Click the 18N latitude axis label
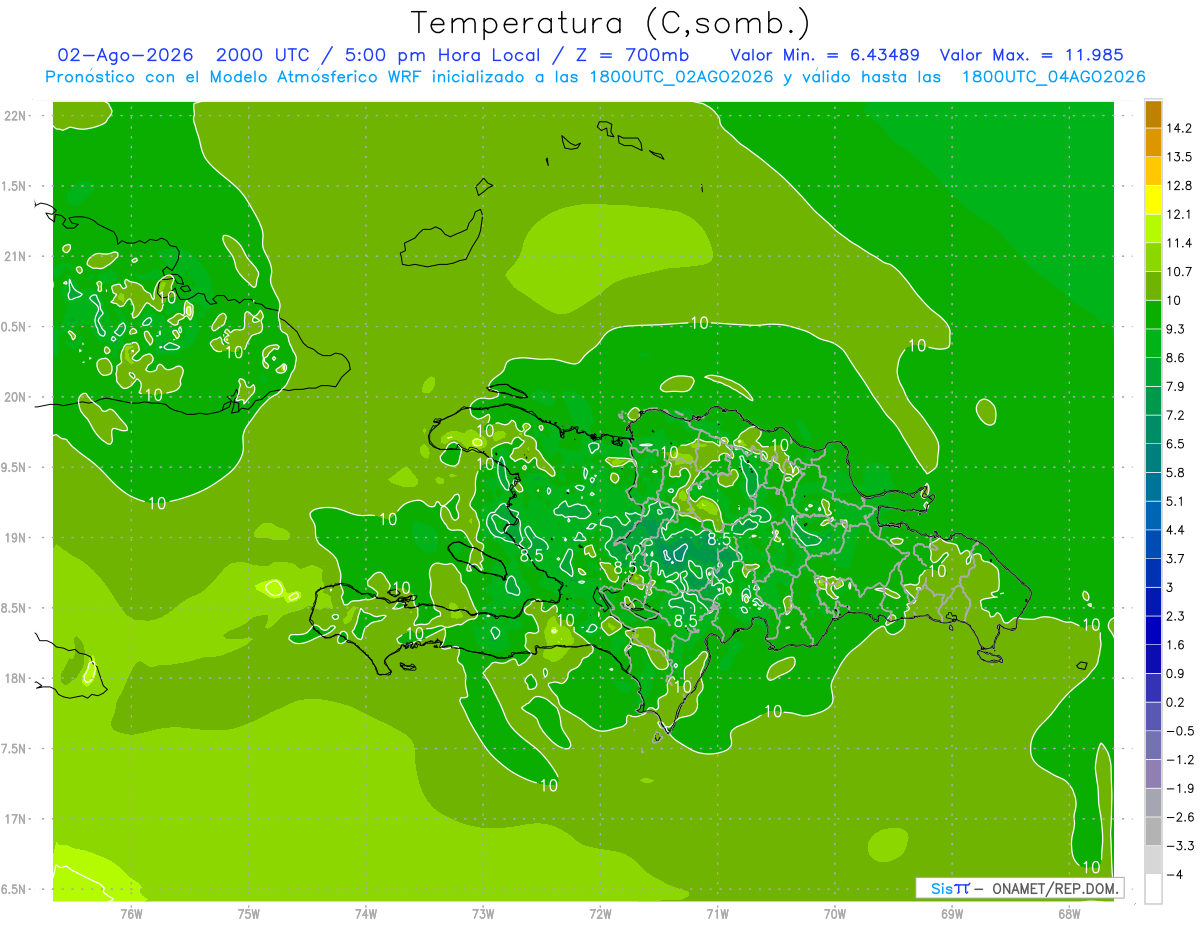This screenshot has height=927, width=1200. point(15,678)
